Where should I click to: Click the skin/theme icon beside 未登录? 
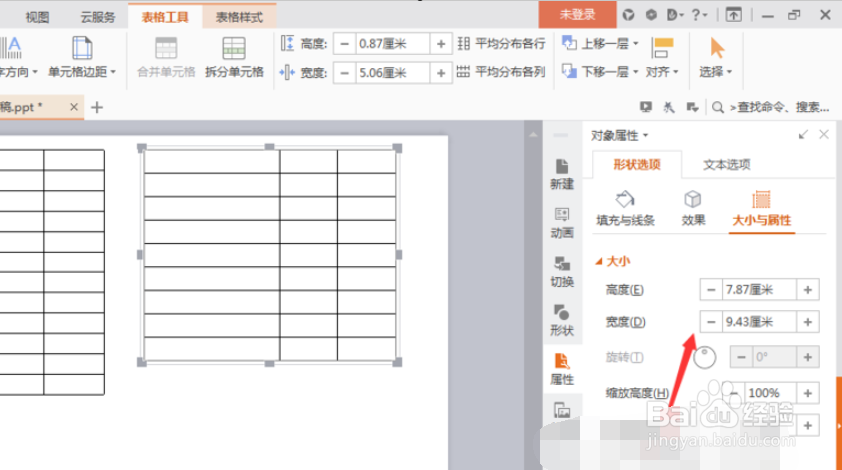point(628,15)
